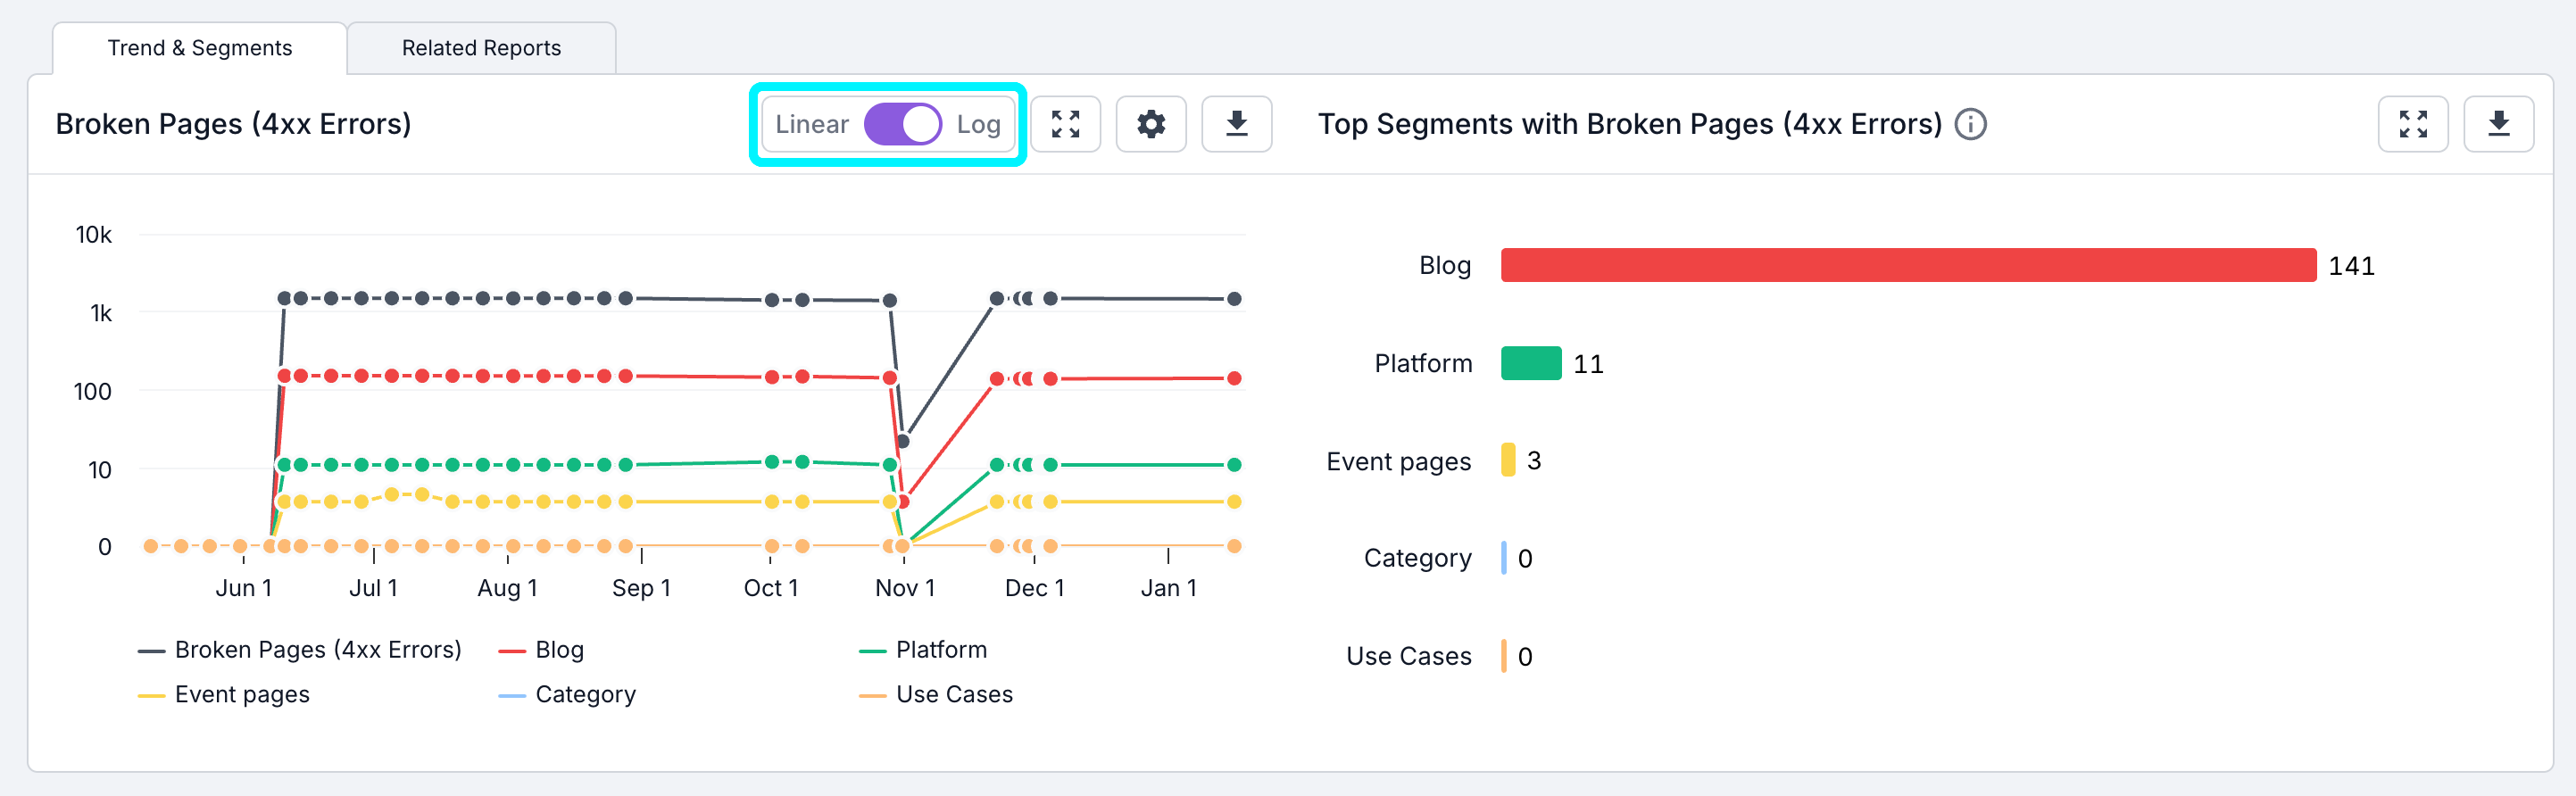Toggle Category series in chart legend
Screen dimensions: 2576x796
tap(584, 694)
